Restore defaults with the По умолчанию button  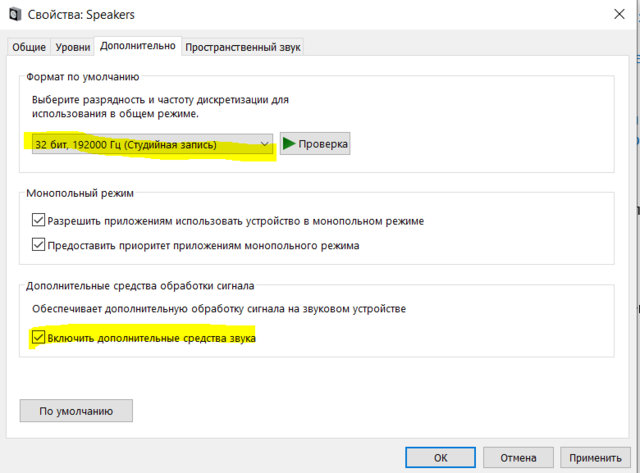[x=76, y=410]
